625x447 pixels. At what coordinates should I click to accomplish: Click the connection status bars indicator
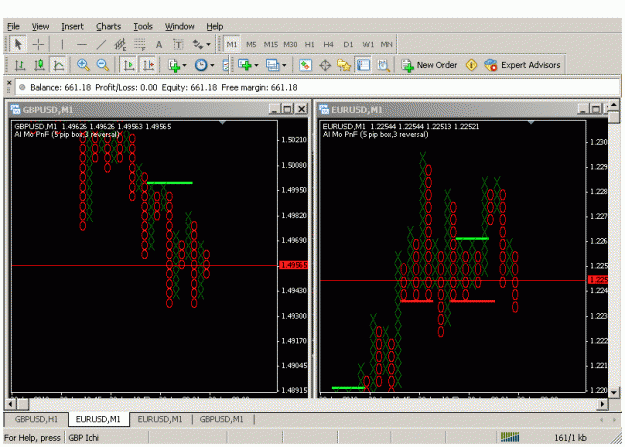[510, 437]
